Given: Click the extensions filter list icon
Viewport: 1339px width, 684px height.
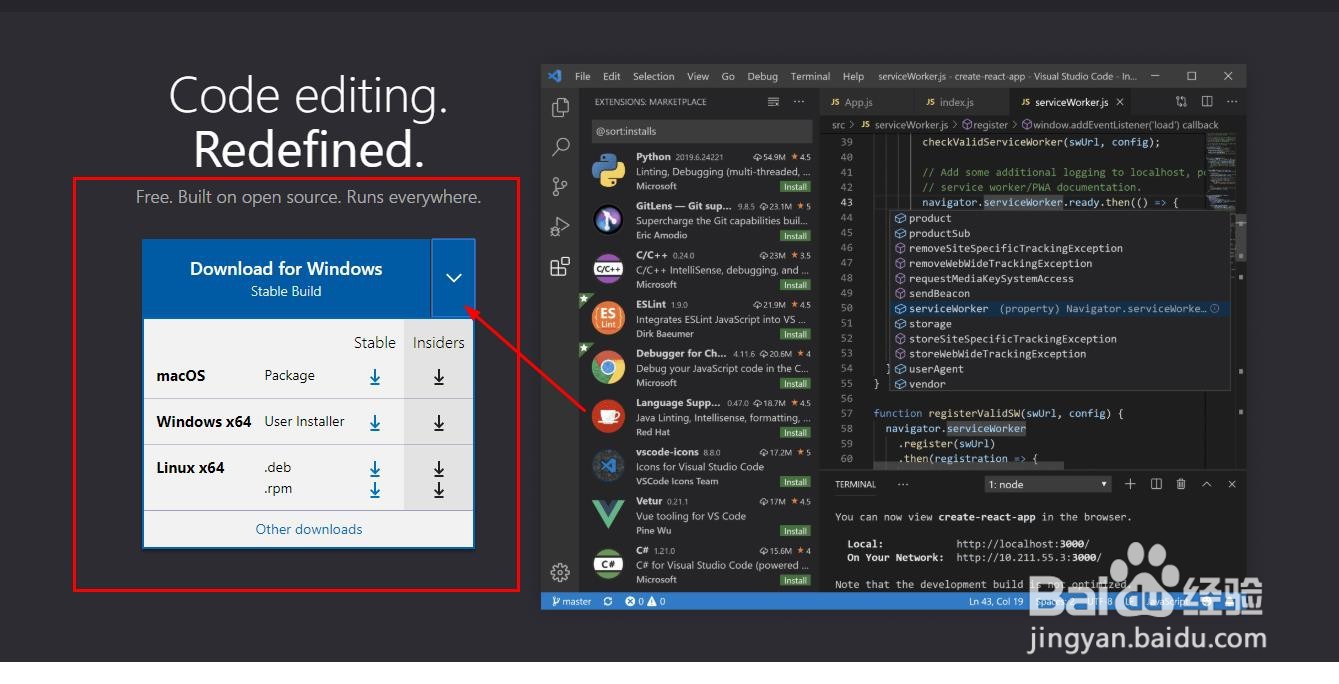Looking at the screenshot, I should click(773, 102).
